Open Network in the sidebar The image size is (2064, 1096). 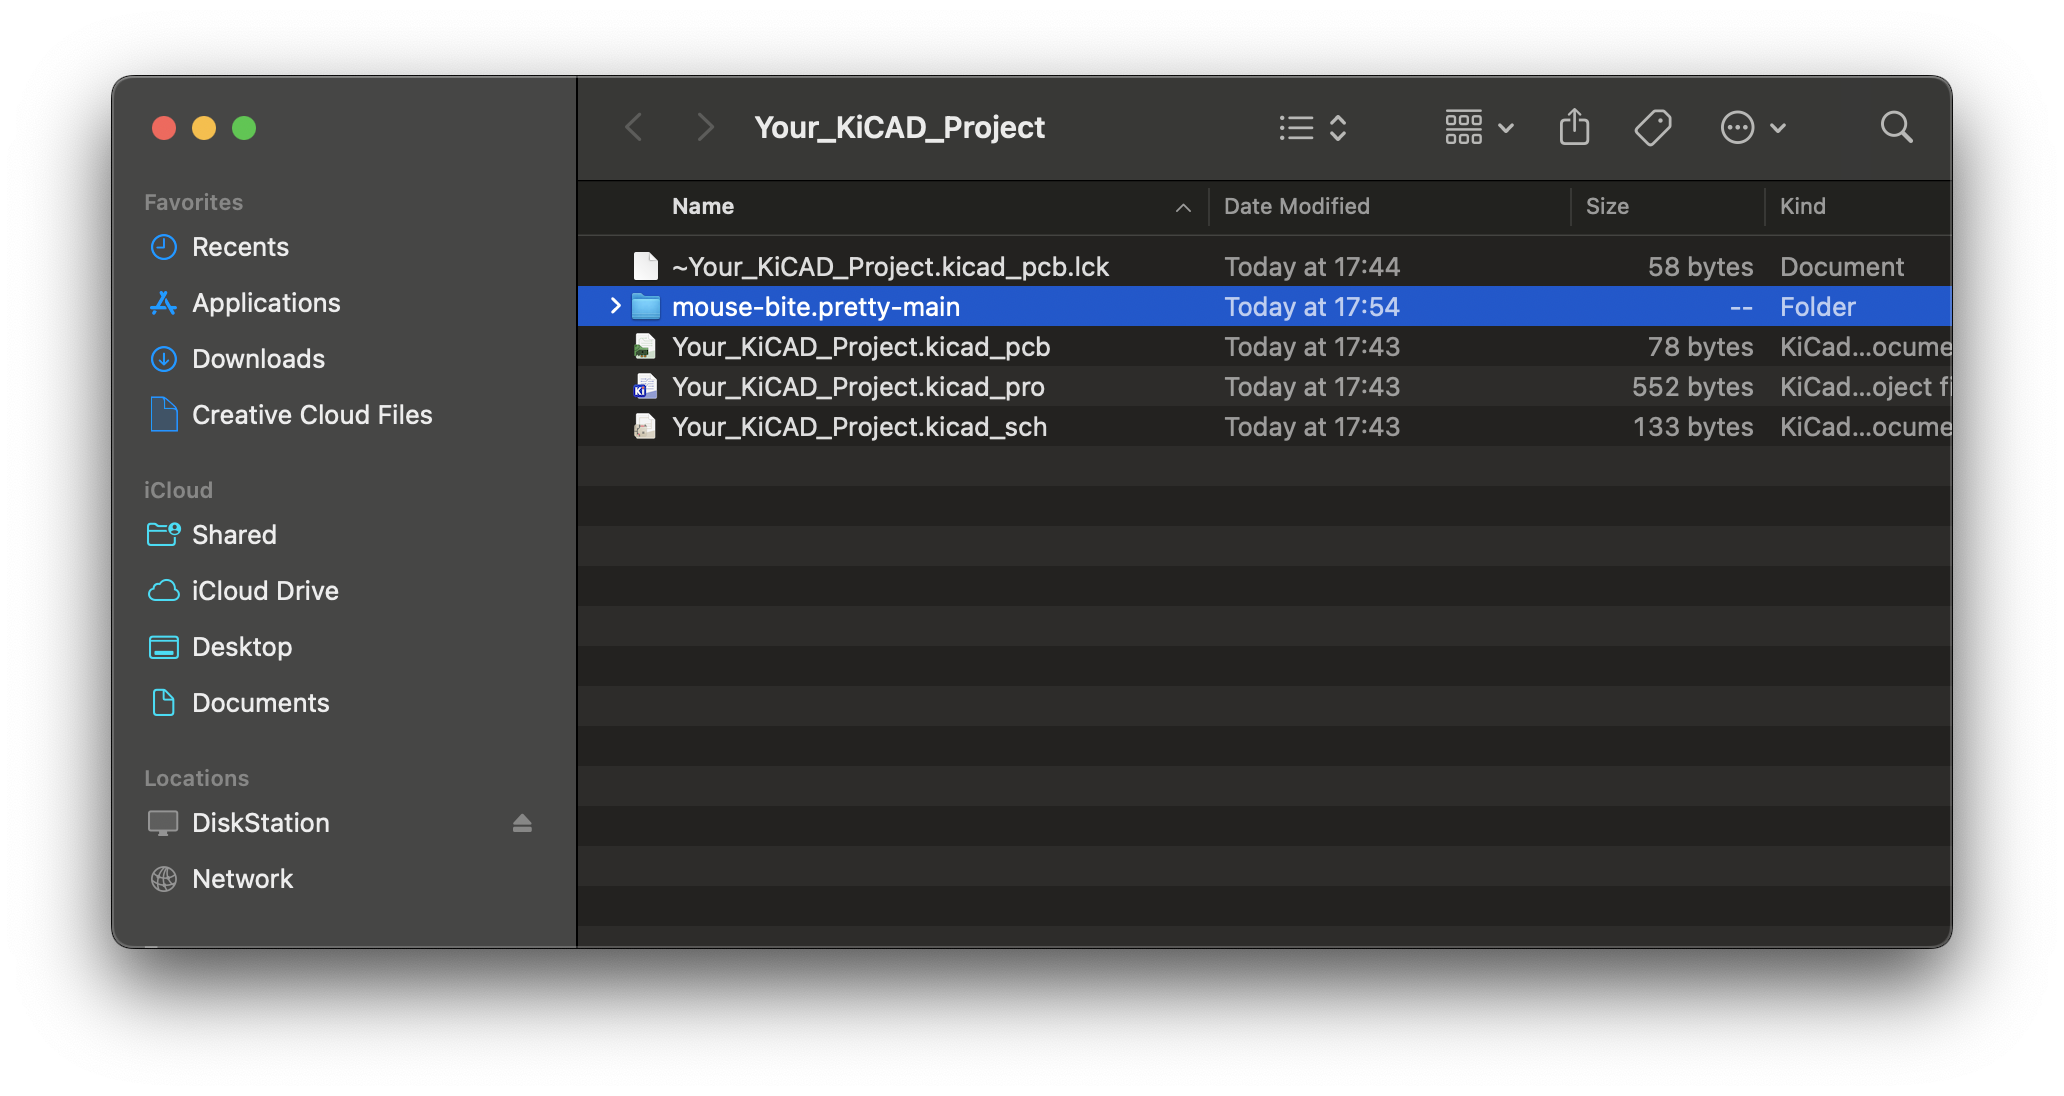pos(242,879)
